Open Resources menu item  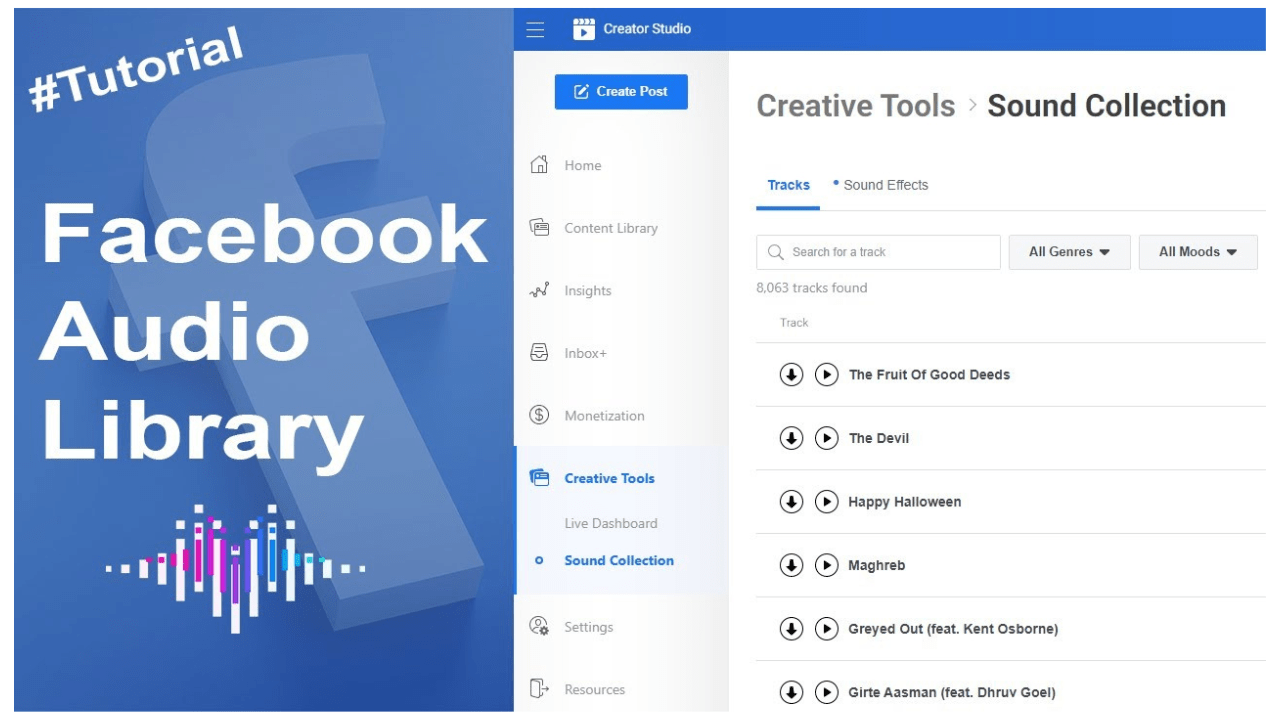coord(594,689)
